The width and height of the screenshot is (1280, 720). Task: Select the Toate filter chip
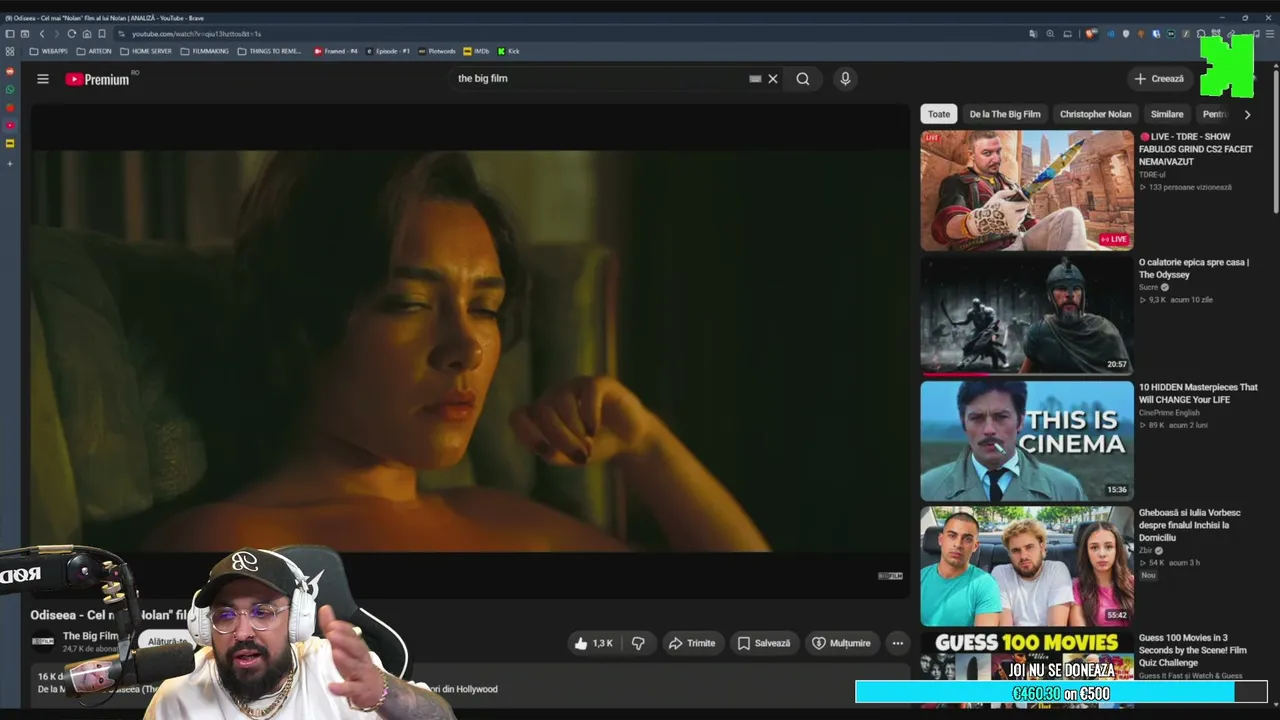pyautogui.click(x=939, y=114)
